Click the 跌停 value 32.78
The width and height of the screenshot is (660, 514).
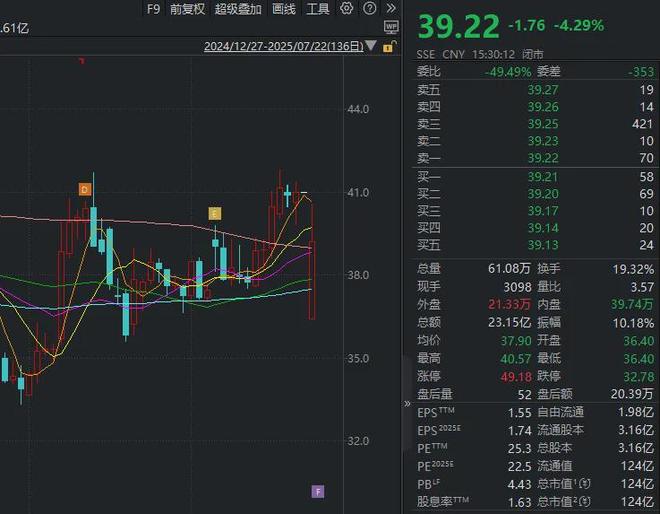[x=639, y=376]
